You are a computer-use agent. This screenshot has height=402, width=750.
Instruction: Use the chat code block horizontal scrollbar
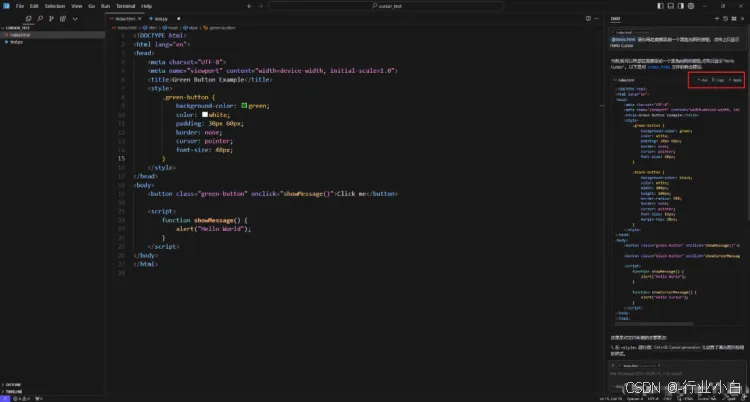click(x=654, y=324)
